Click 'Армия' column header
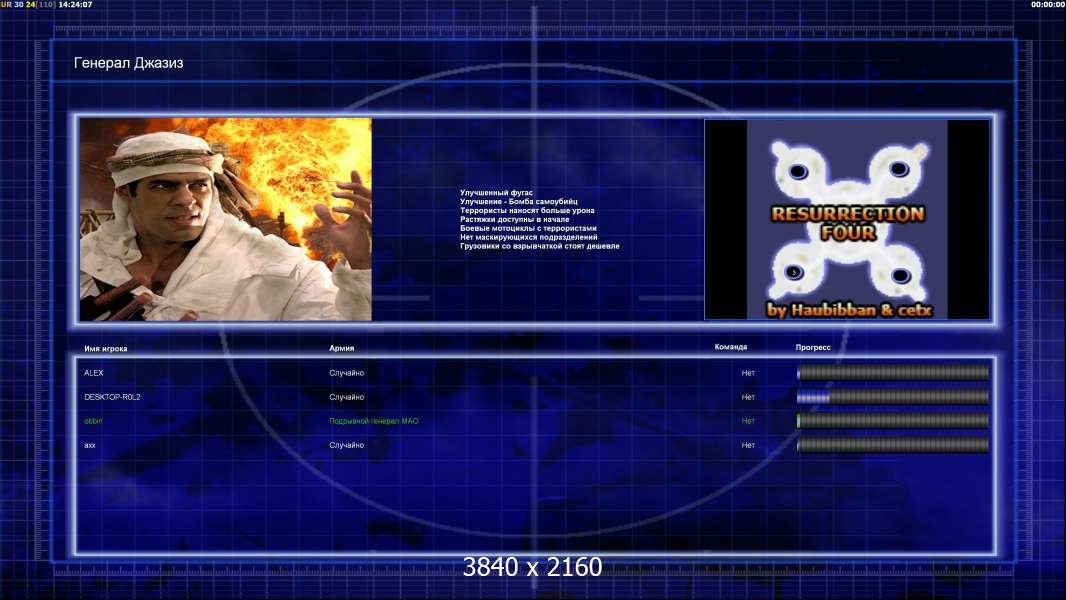 341,348
